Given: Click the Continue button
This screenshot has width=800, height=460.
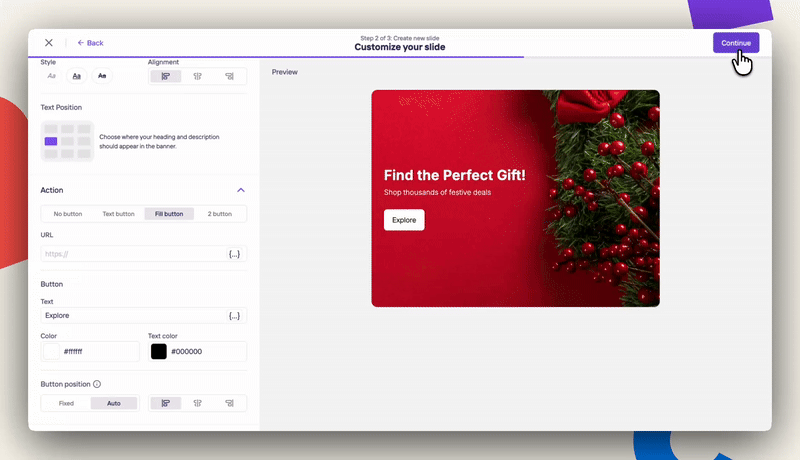Looking at the screenshot, I should click(x=736, y=43).
